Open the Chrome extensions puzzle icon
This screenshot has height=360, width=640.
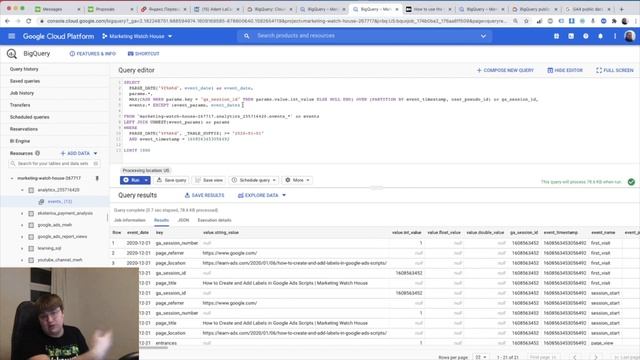[614, 21]
